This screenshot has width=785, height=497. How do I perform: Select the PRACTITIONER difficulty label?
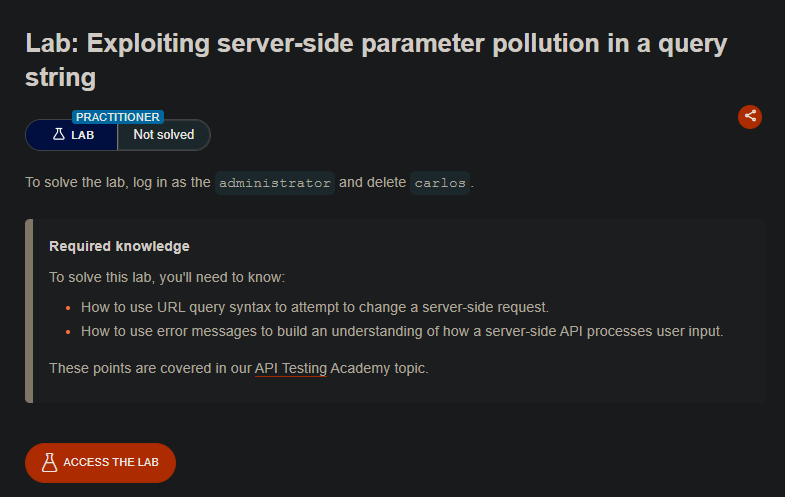(118, 117)
